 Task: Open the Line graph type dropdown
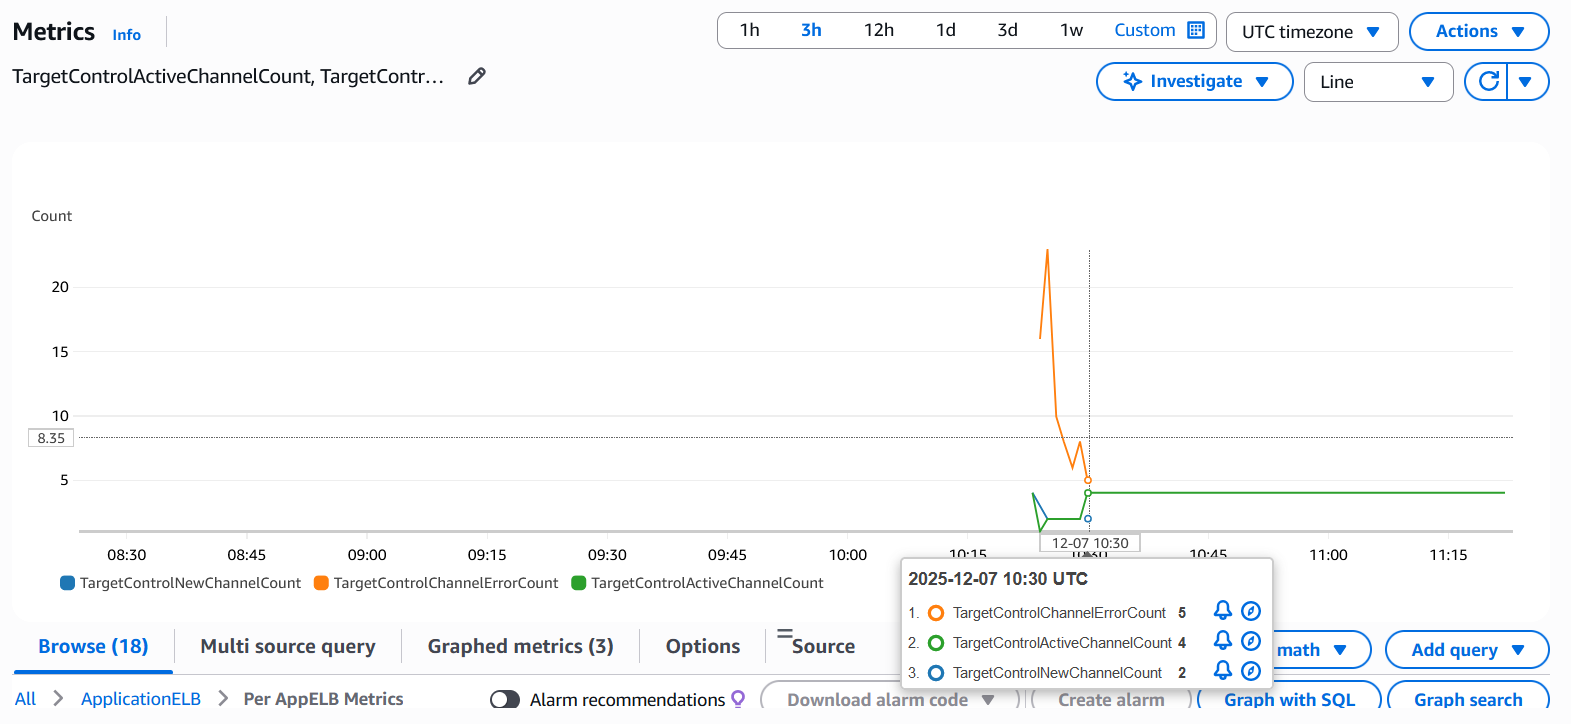click(1378, 82)
